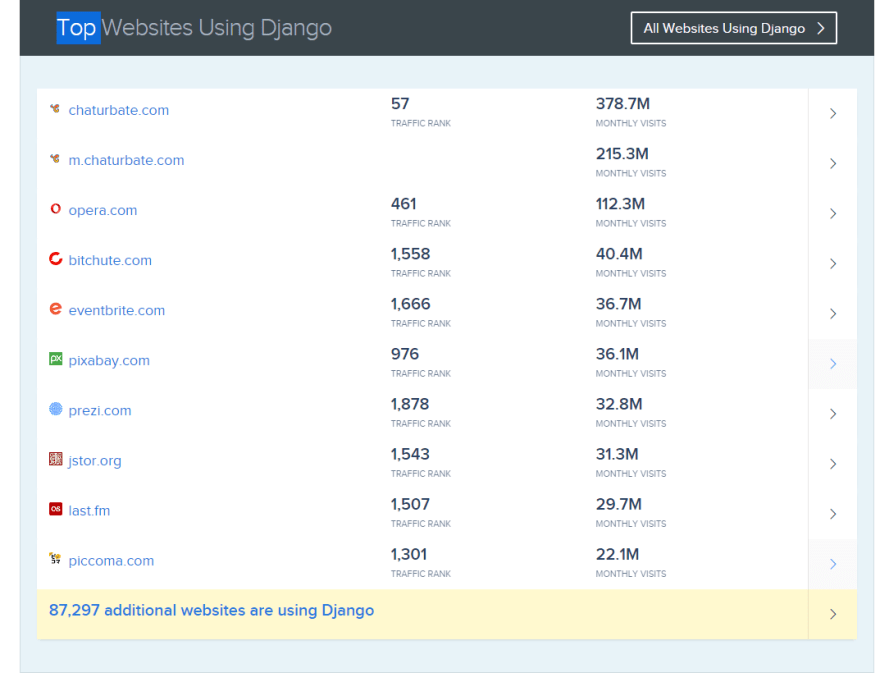
Task: Click chevron on additional websites yellow row
Action: pos(833,614)
